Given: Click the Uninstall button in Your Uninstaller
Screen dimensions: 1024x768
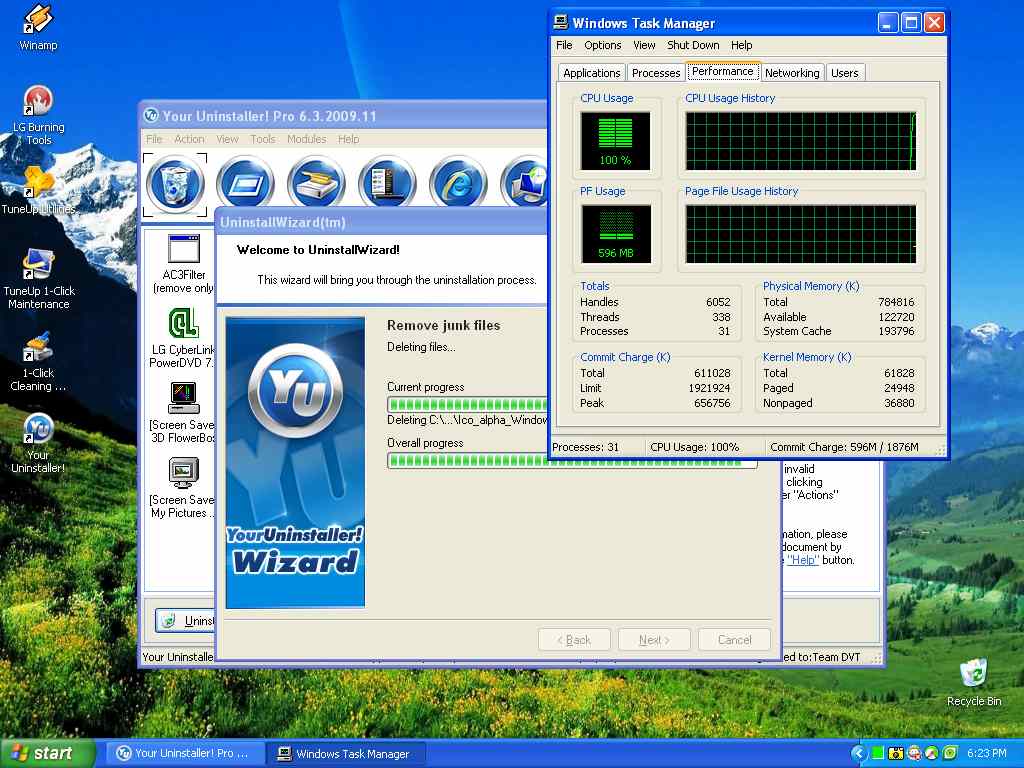Looking at the screenshot, I should coord(185,620).
